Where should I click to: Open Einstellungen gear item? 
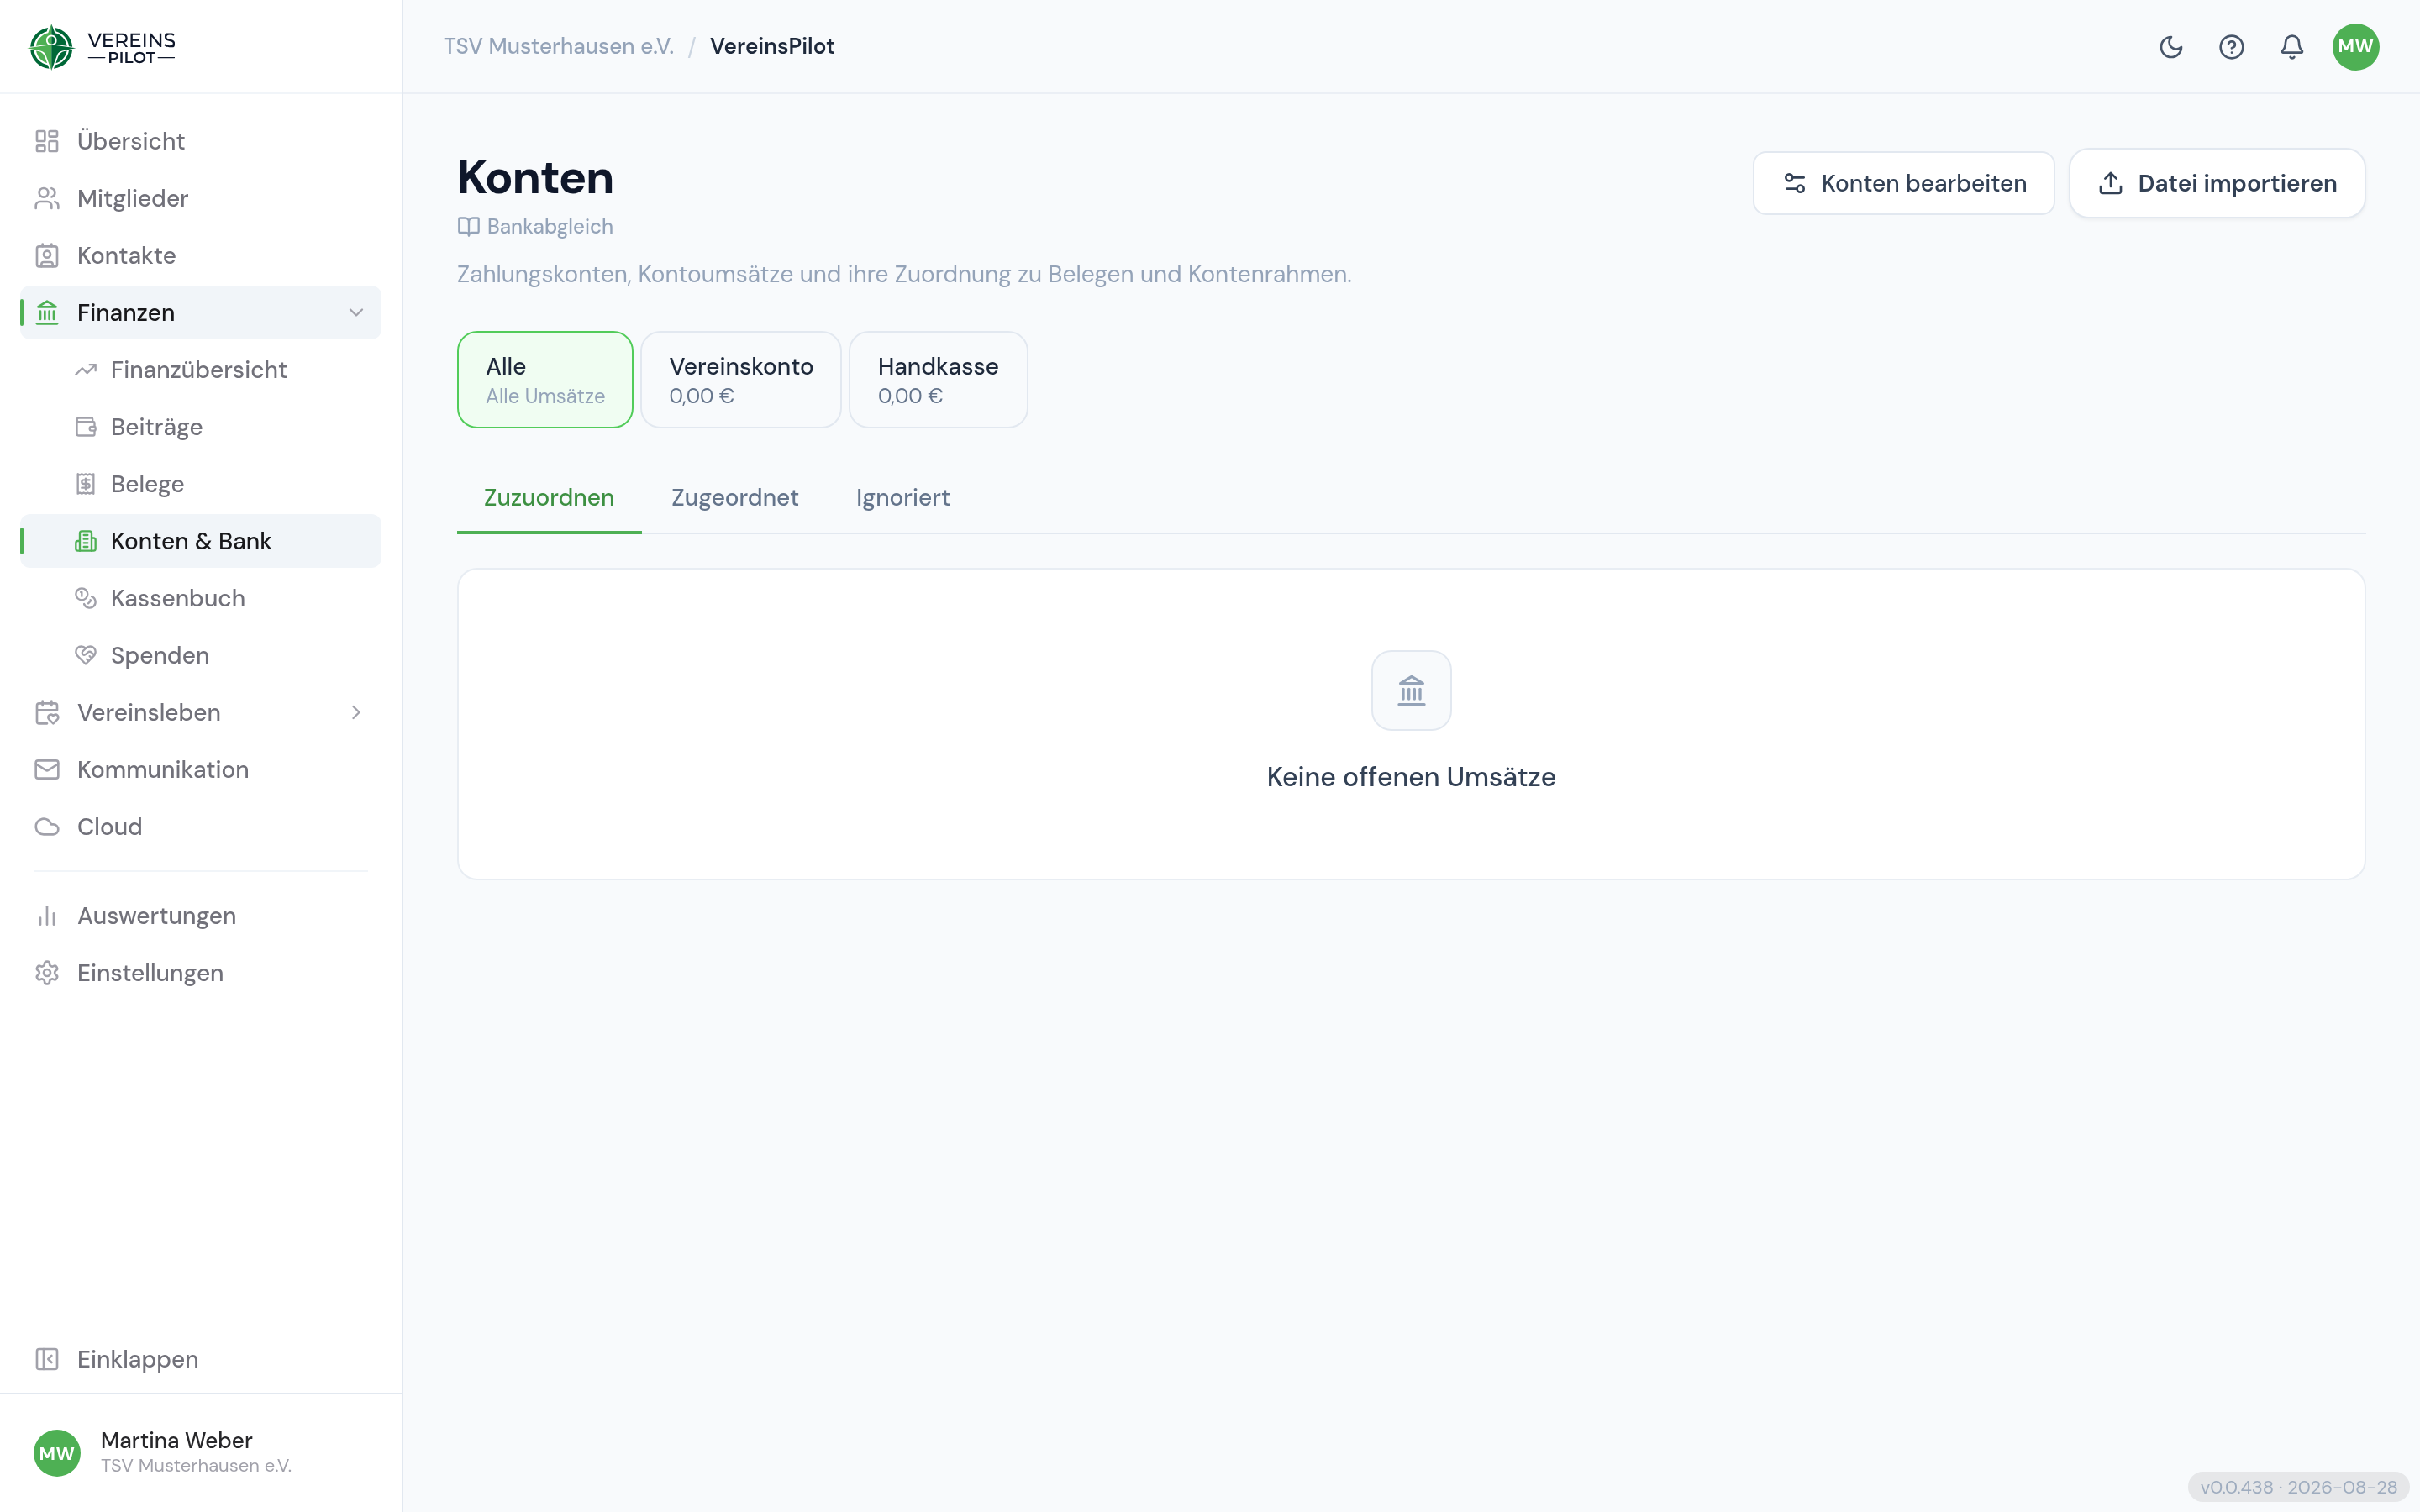pyautogui.click(x=200, y=973)
